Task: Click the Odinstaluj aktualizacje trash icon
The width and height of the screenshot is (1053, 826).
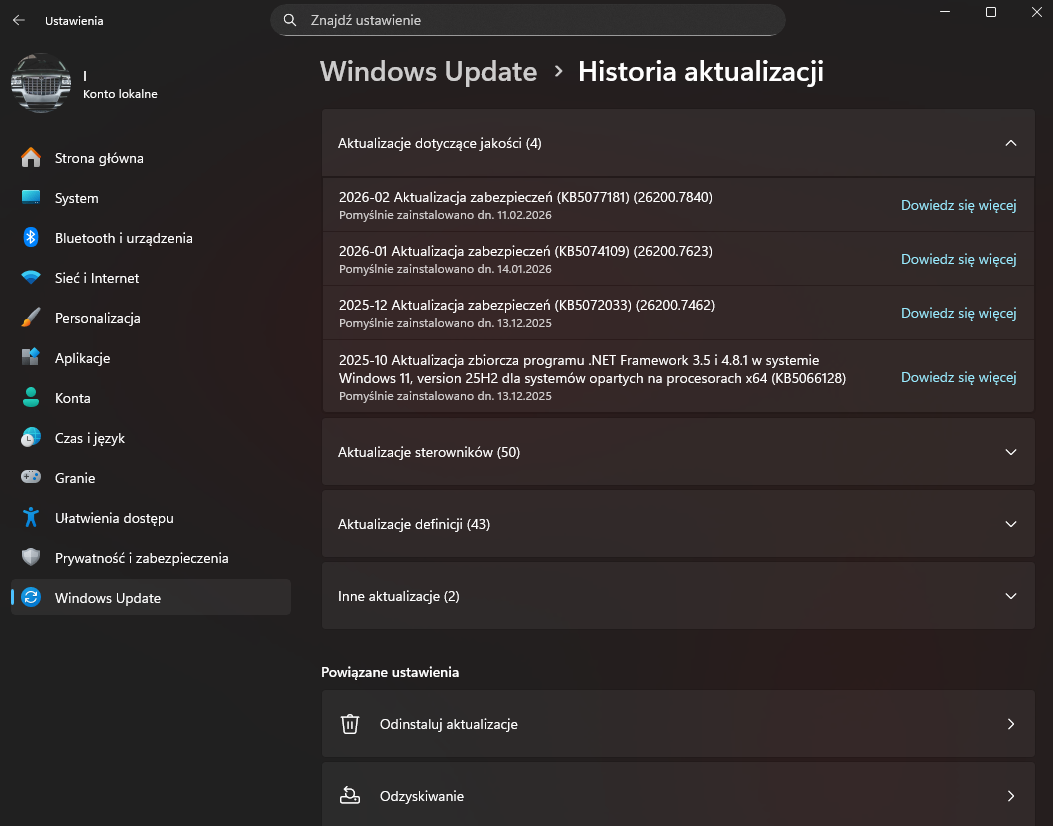Action: point(350,724)
